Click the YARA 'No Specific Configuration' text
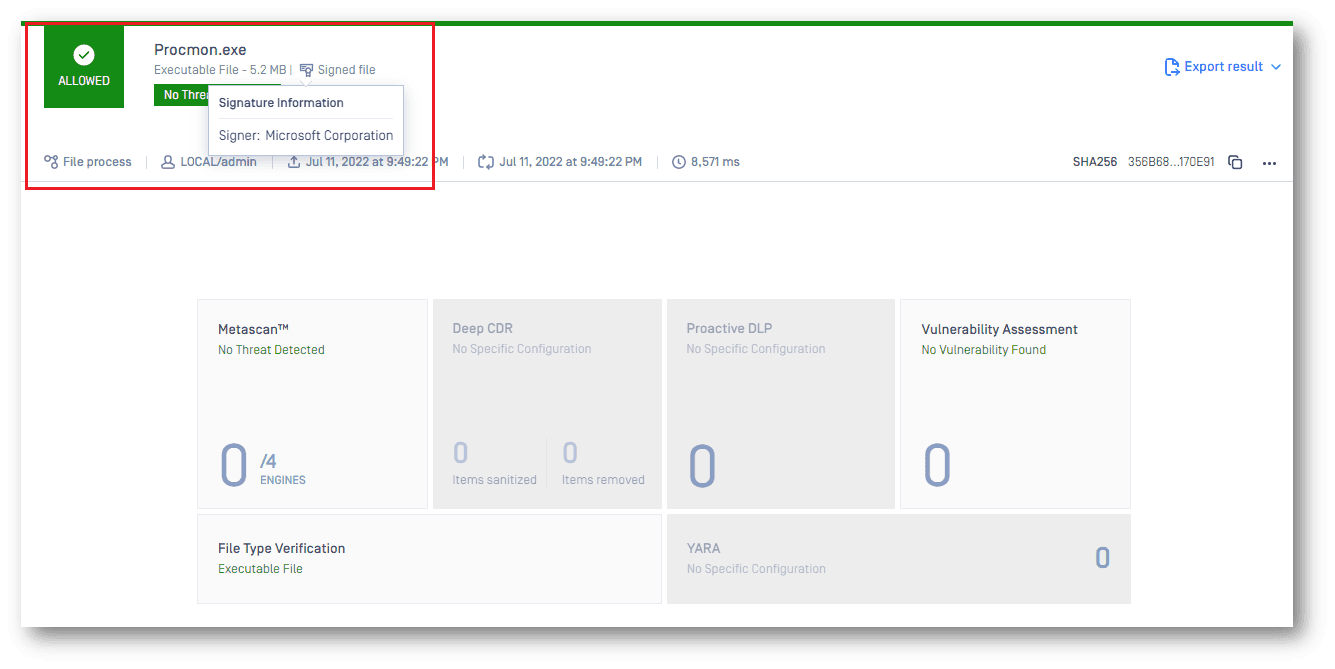 pyautogui.click(x=756, y=569)
